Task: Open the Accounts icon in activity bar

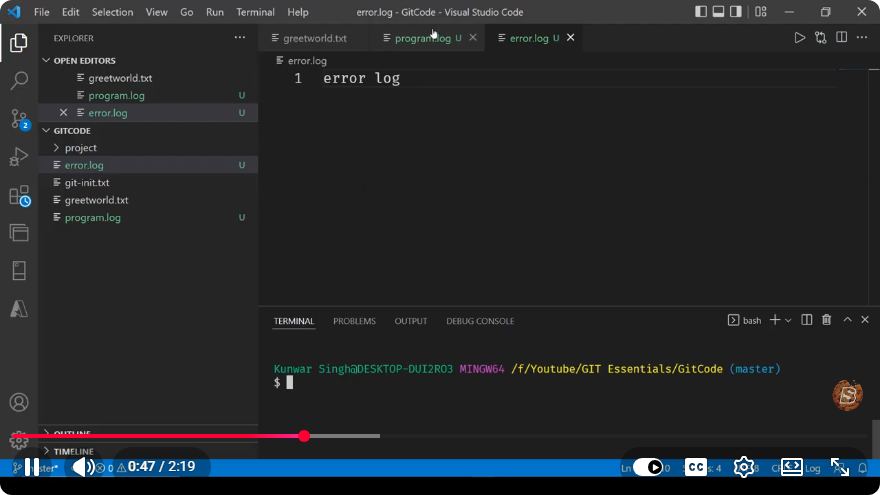Action: pos(19,402)
